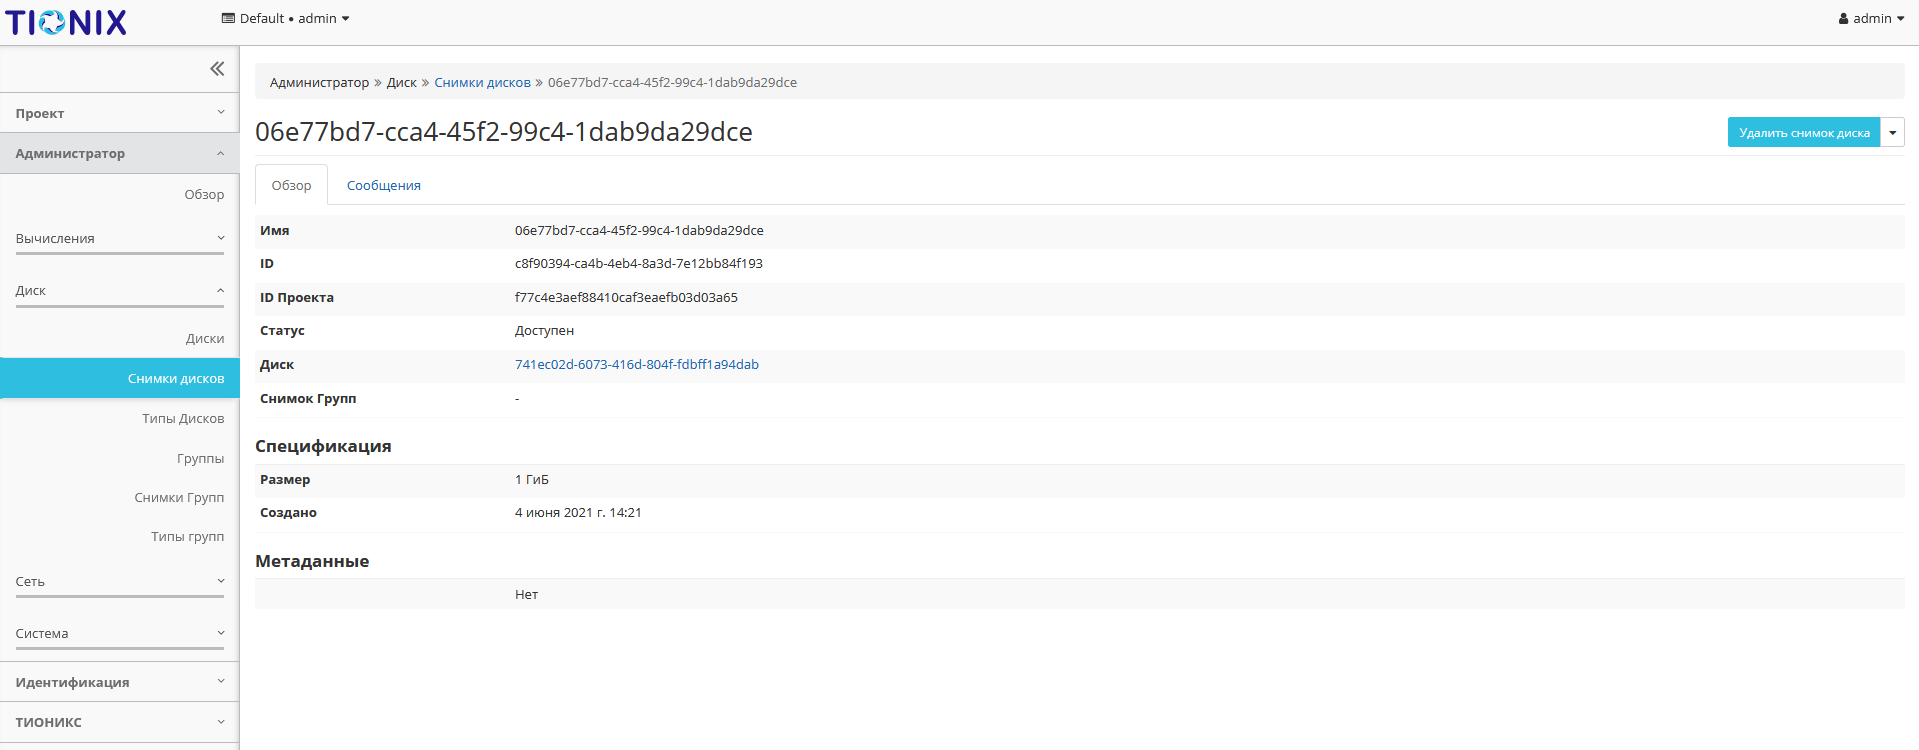Click the Delete disk snapshot button
This screenshot has height=750, width=1919.
pos(1803,133)
